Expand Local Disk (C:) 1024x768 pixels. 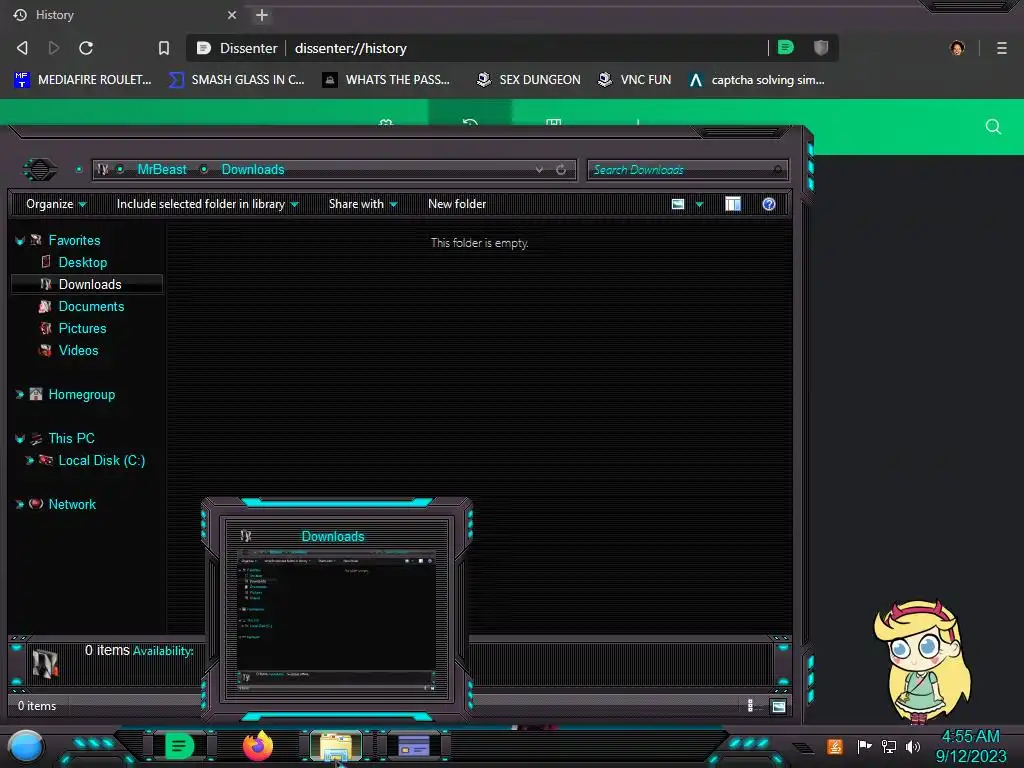pyautogui.click(x=29, y=461)
